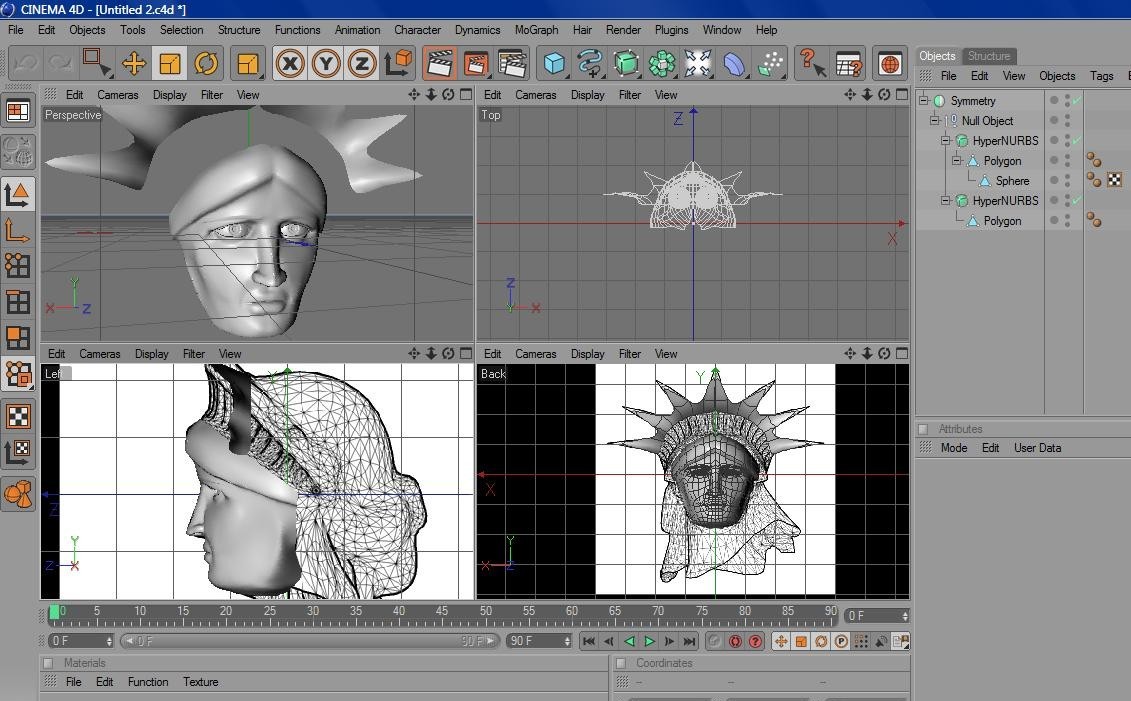
Task: Click the Redo arrow in the top toolbar
Action: click(x=59, y=63)
